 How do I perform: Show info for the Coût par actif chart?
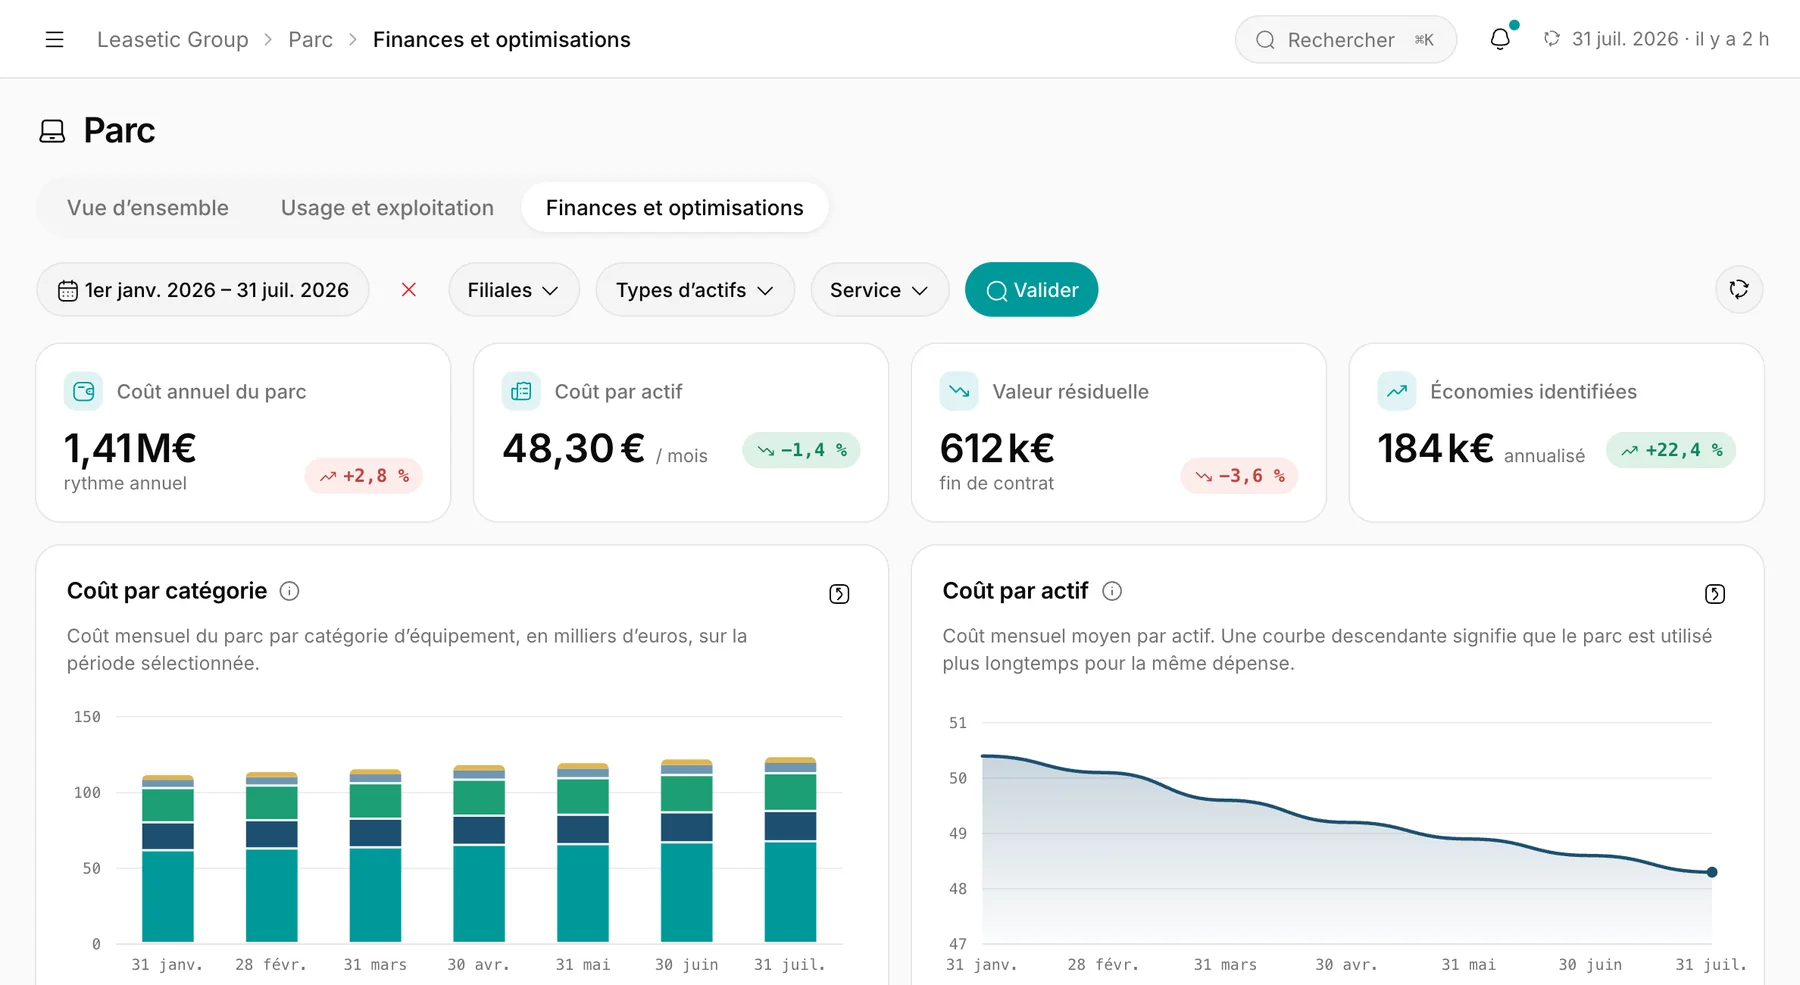[1112, 591]
